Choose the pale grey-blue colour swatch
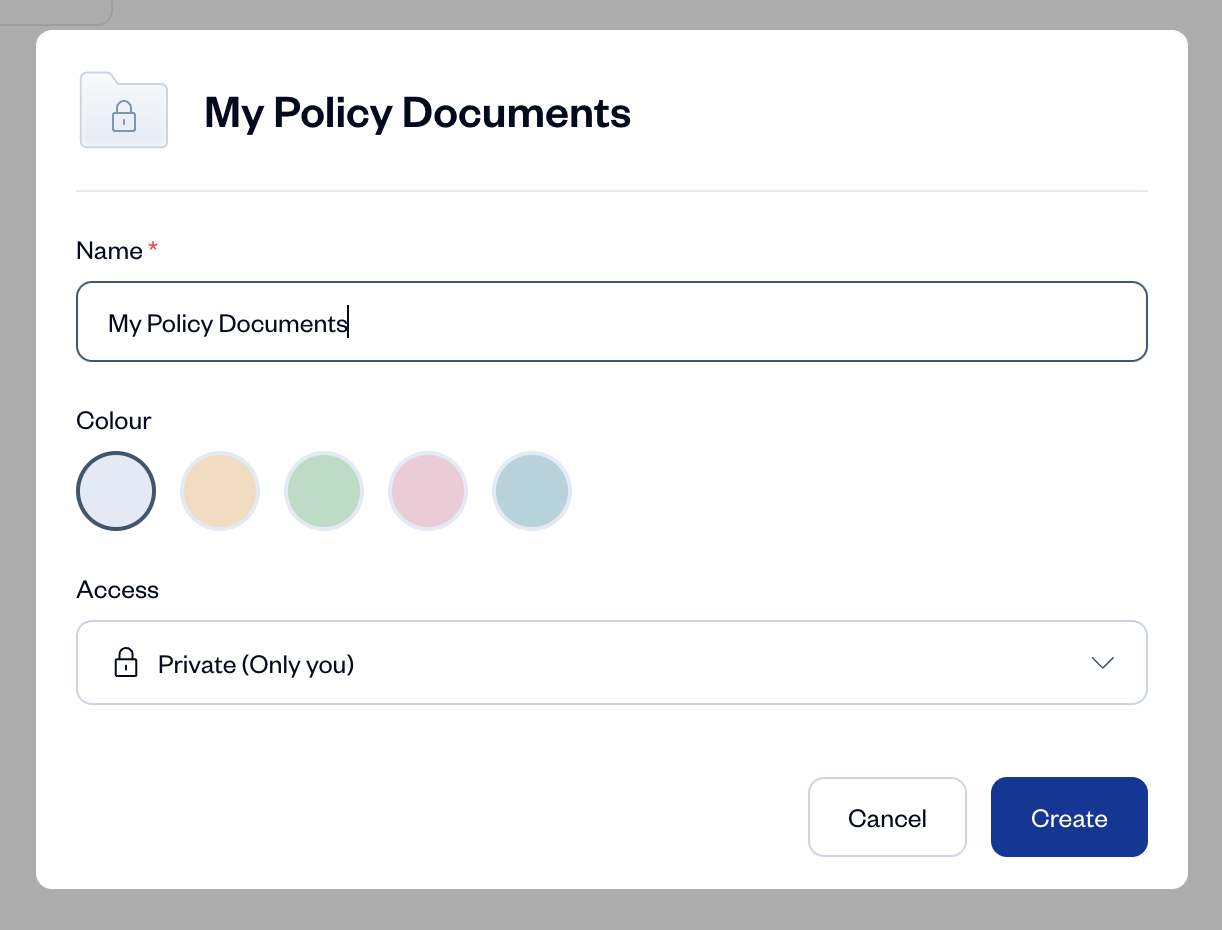Viewport: 1222px width, 930px height. (116, 491)
